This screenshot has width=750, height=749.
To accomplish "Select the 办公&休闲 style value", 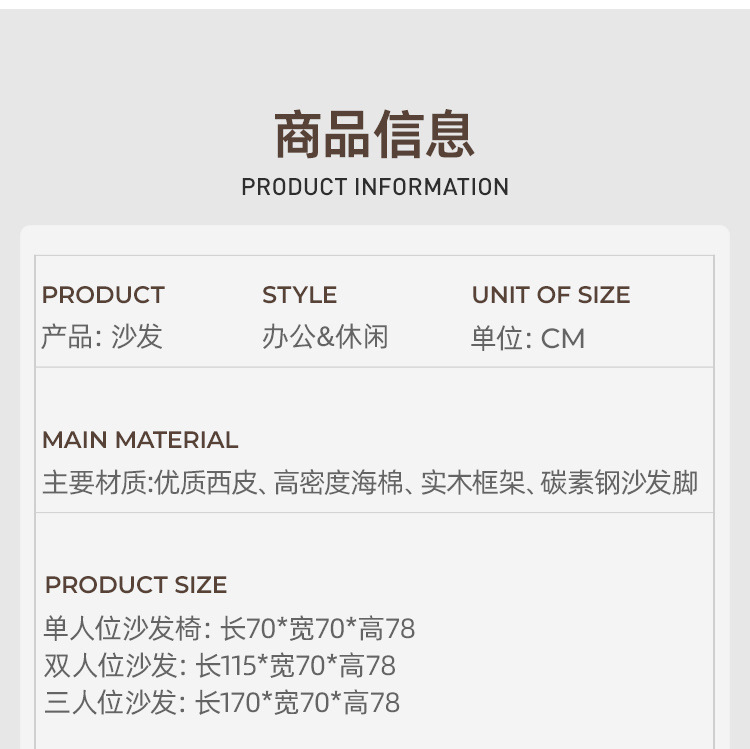I will click(325, 337).
